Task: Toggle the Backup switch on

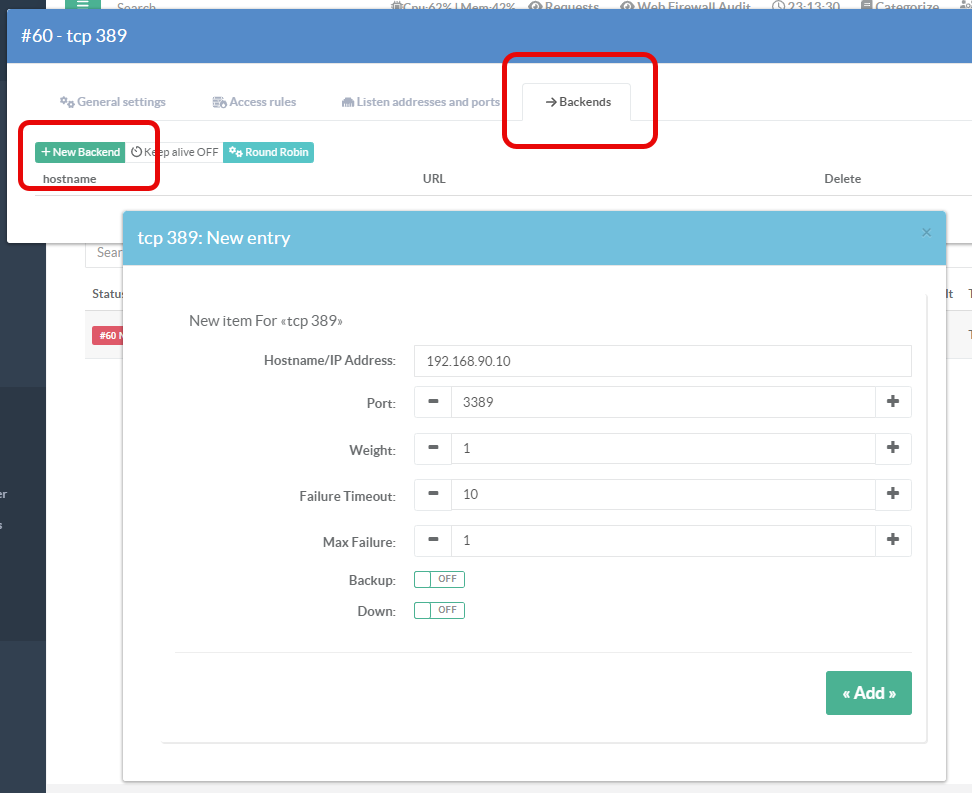Action: [x=439, y=580]
